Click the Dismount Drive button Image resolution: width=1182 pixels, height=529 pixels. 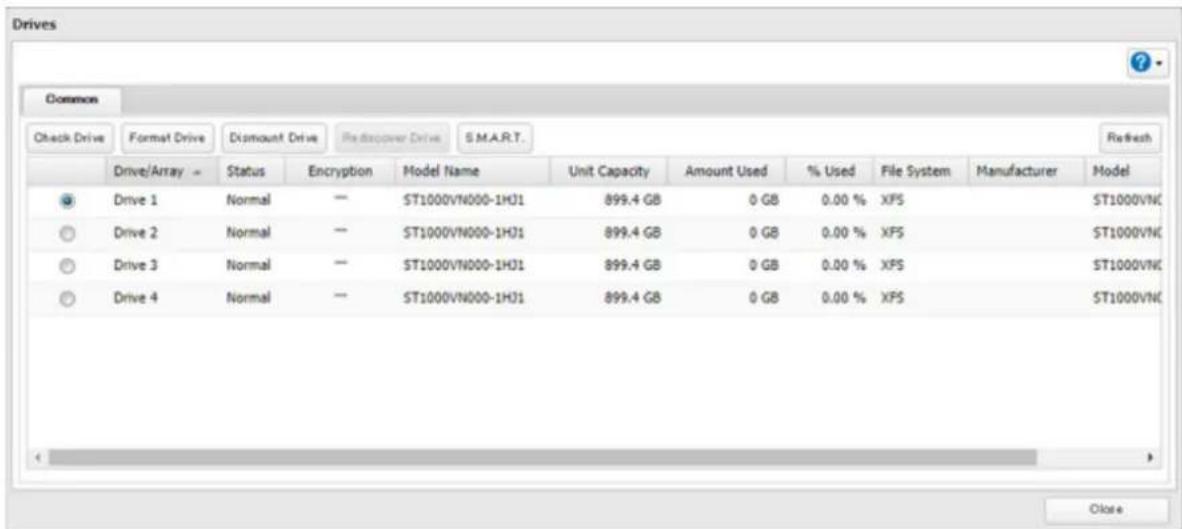tap(274, 138)
